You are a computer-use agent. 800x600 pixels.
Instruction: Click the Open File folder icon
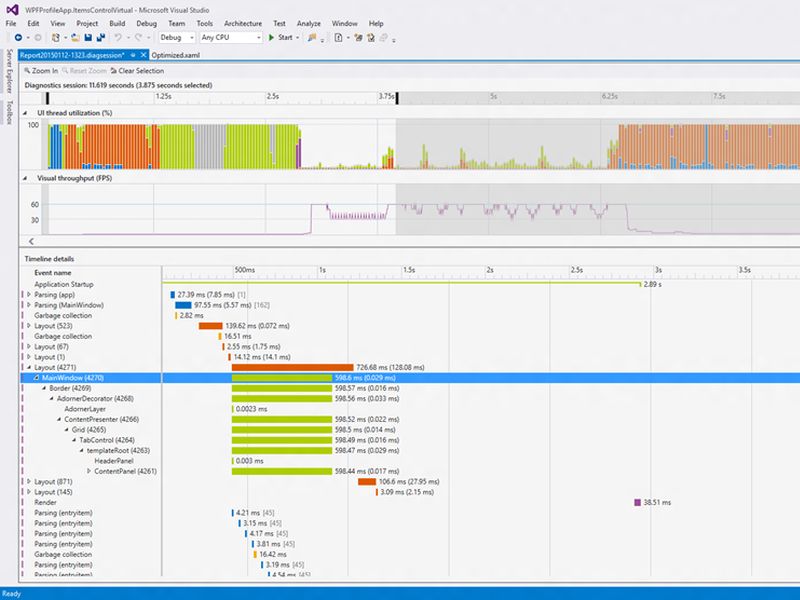point(75,37)
